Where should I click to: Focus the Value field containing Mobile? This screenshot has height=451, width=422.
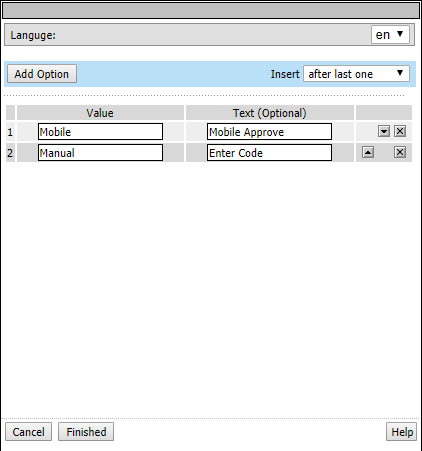[100, 132]
